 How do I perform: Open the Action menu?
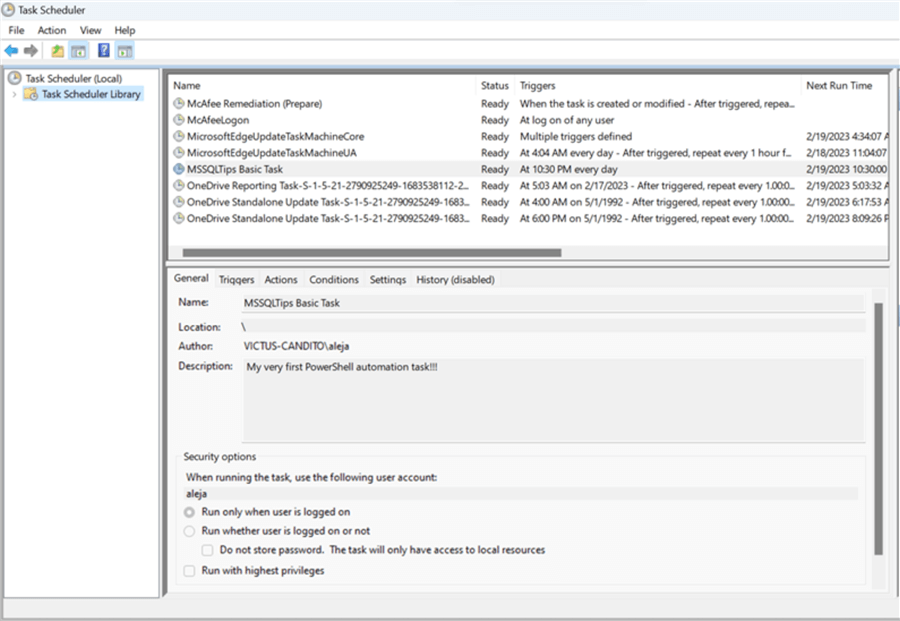coord(52,30)
